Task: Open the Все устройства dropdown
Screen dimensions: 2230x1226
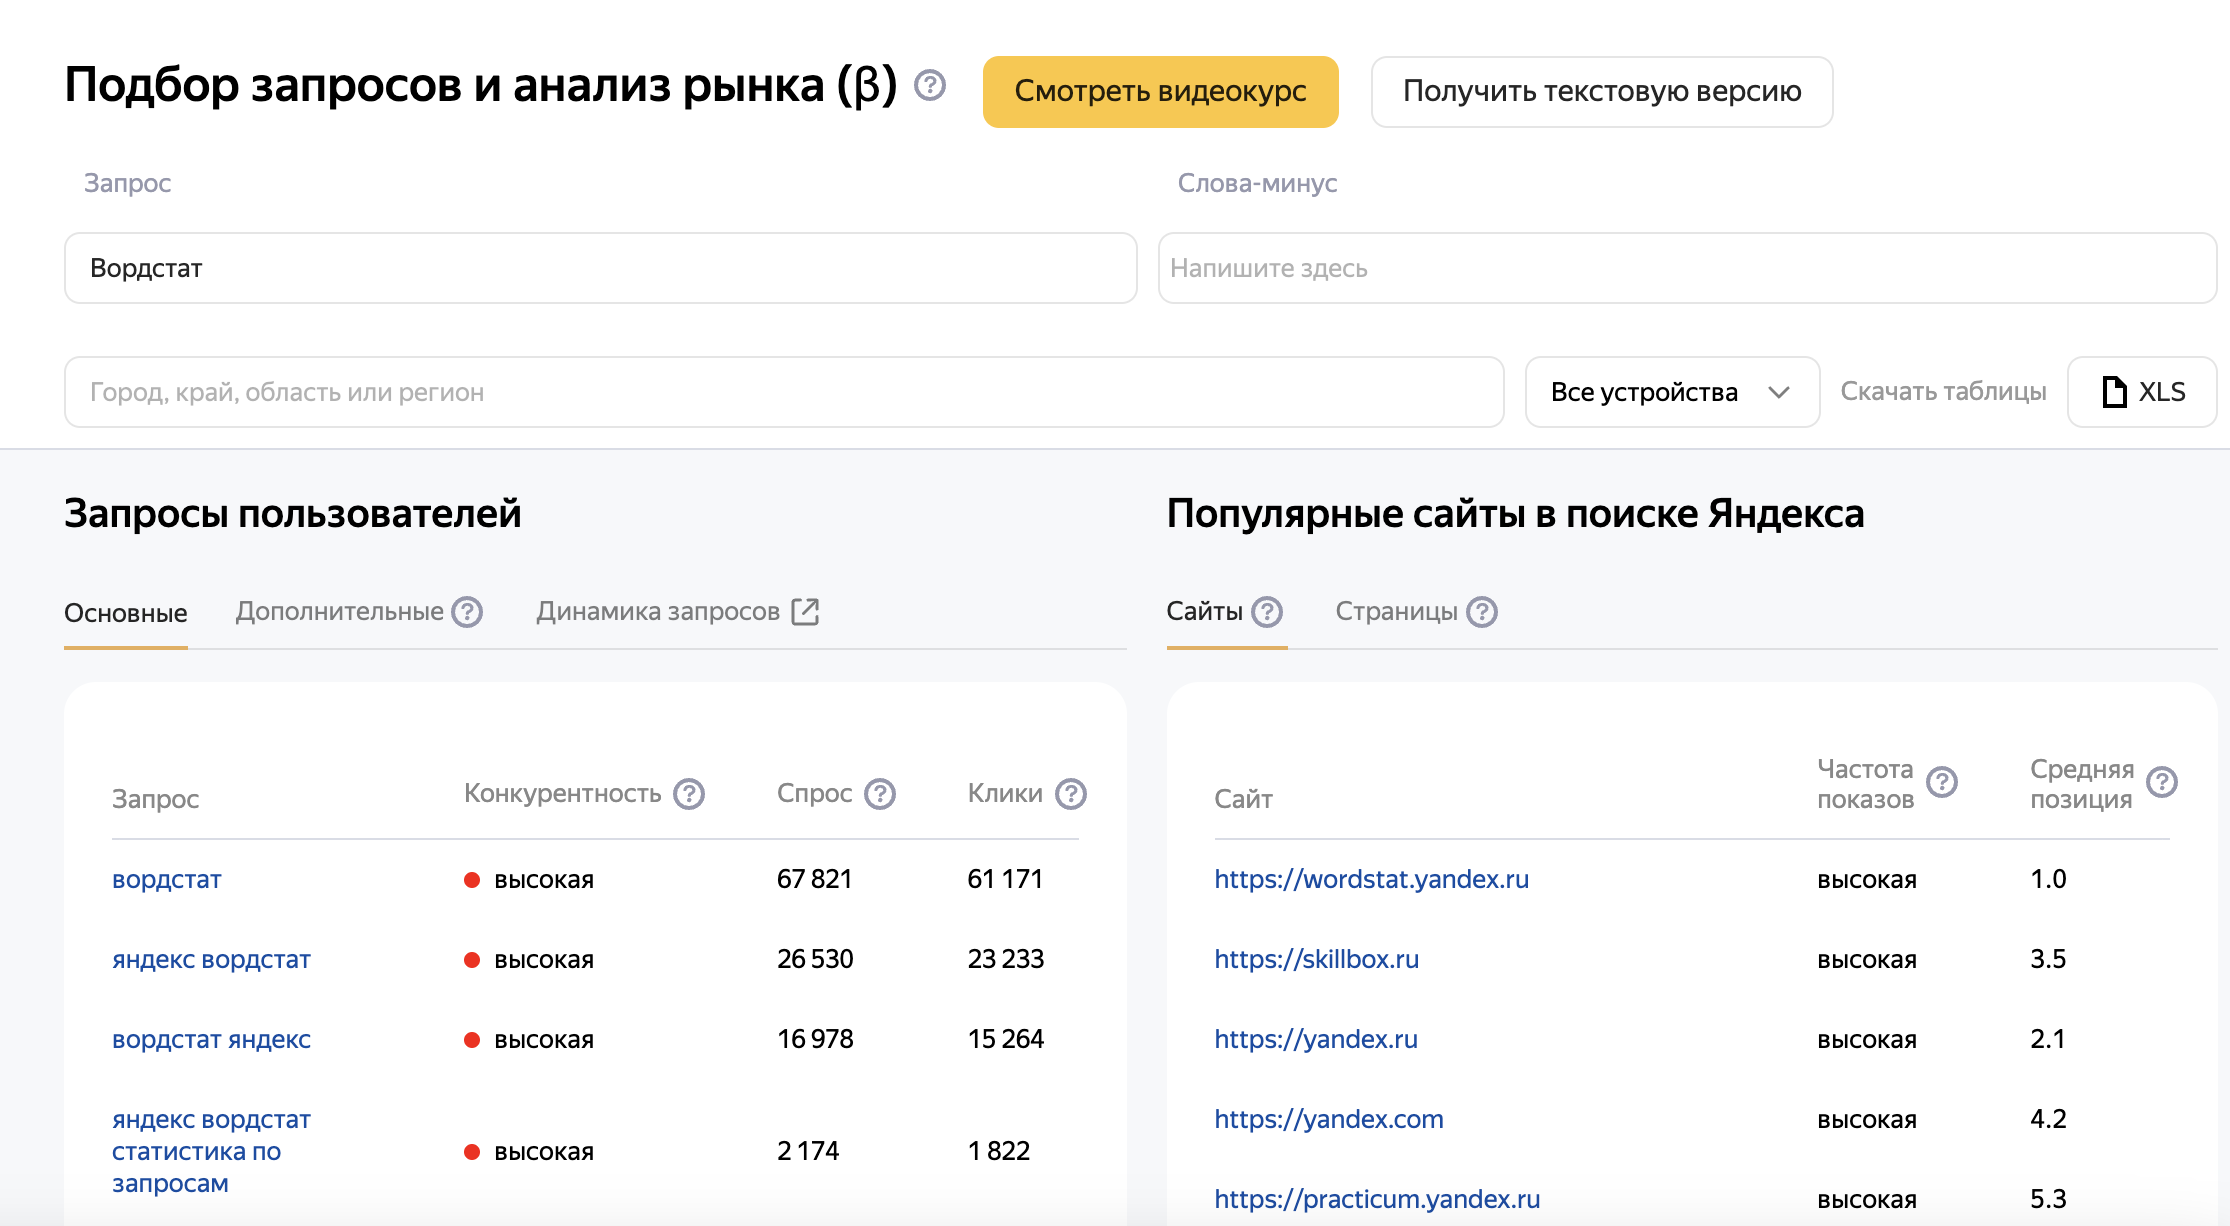Action: click(x=1672, y=392)
